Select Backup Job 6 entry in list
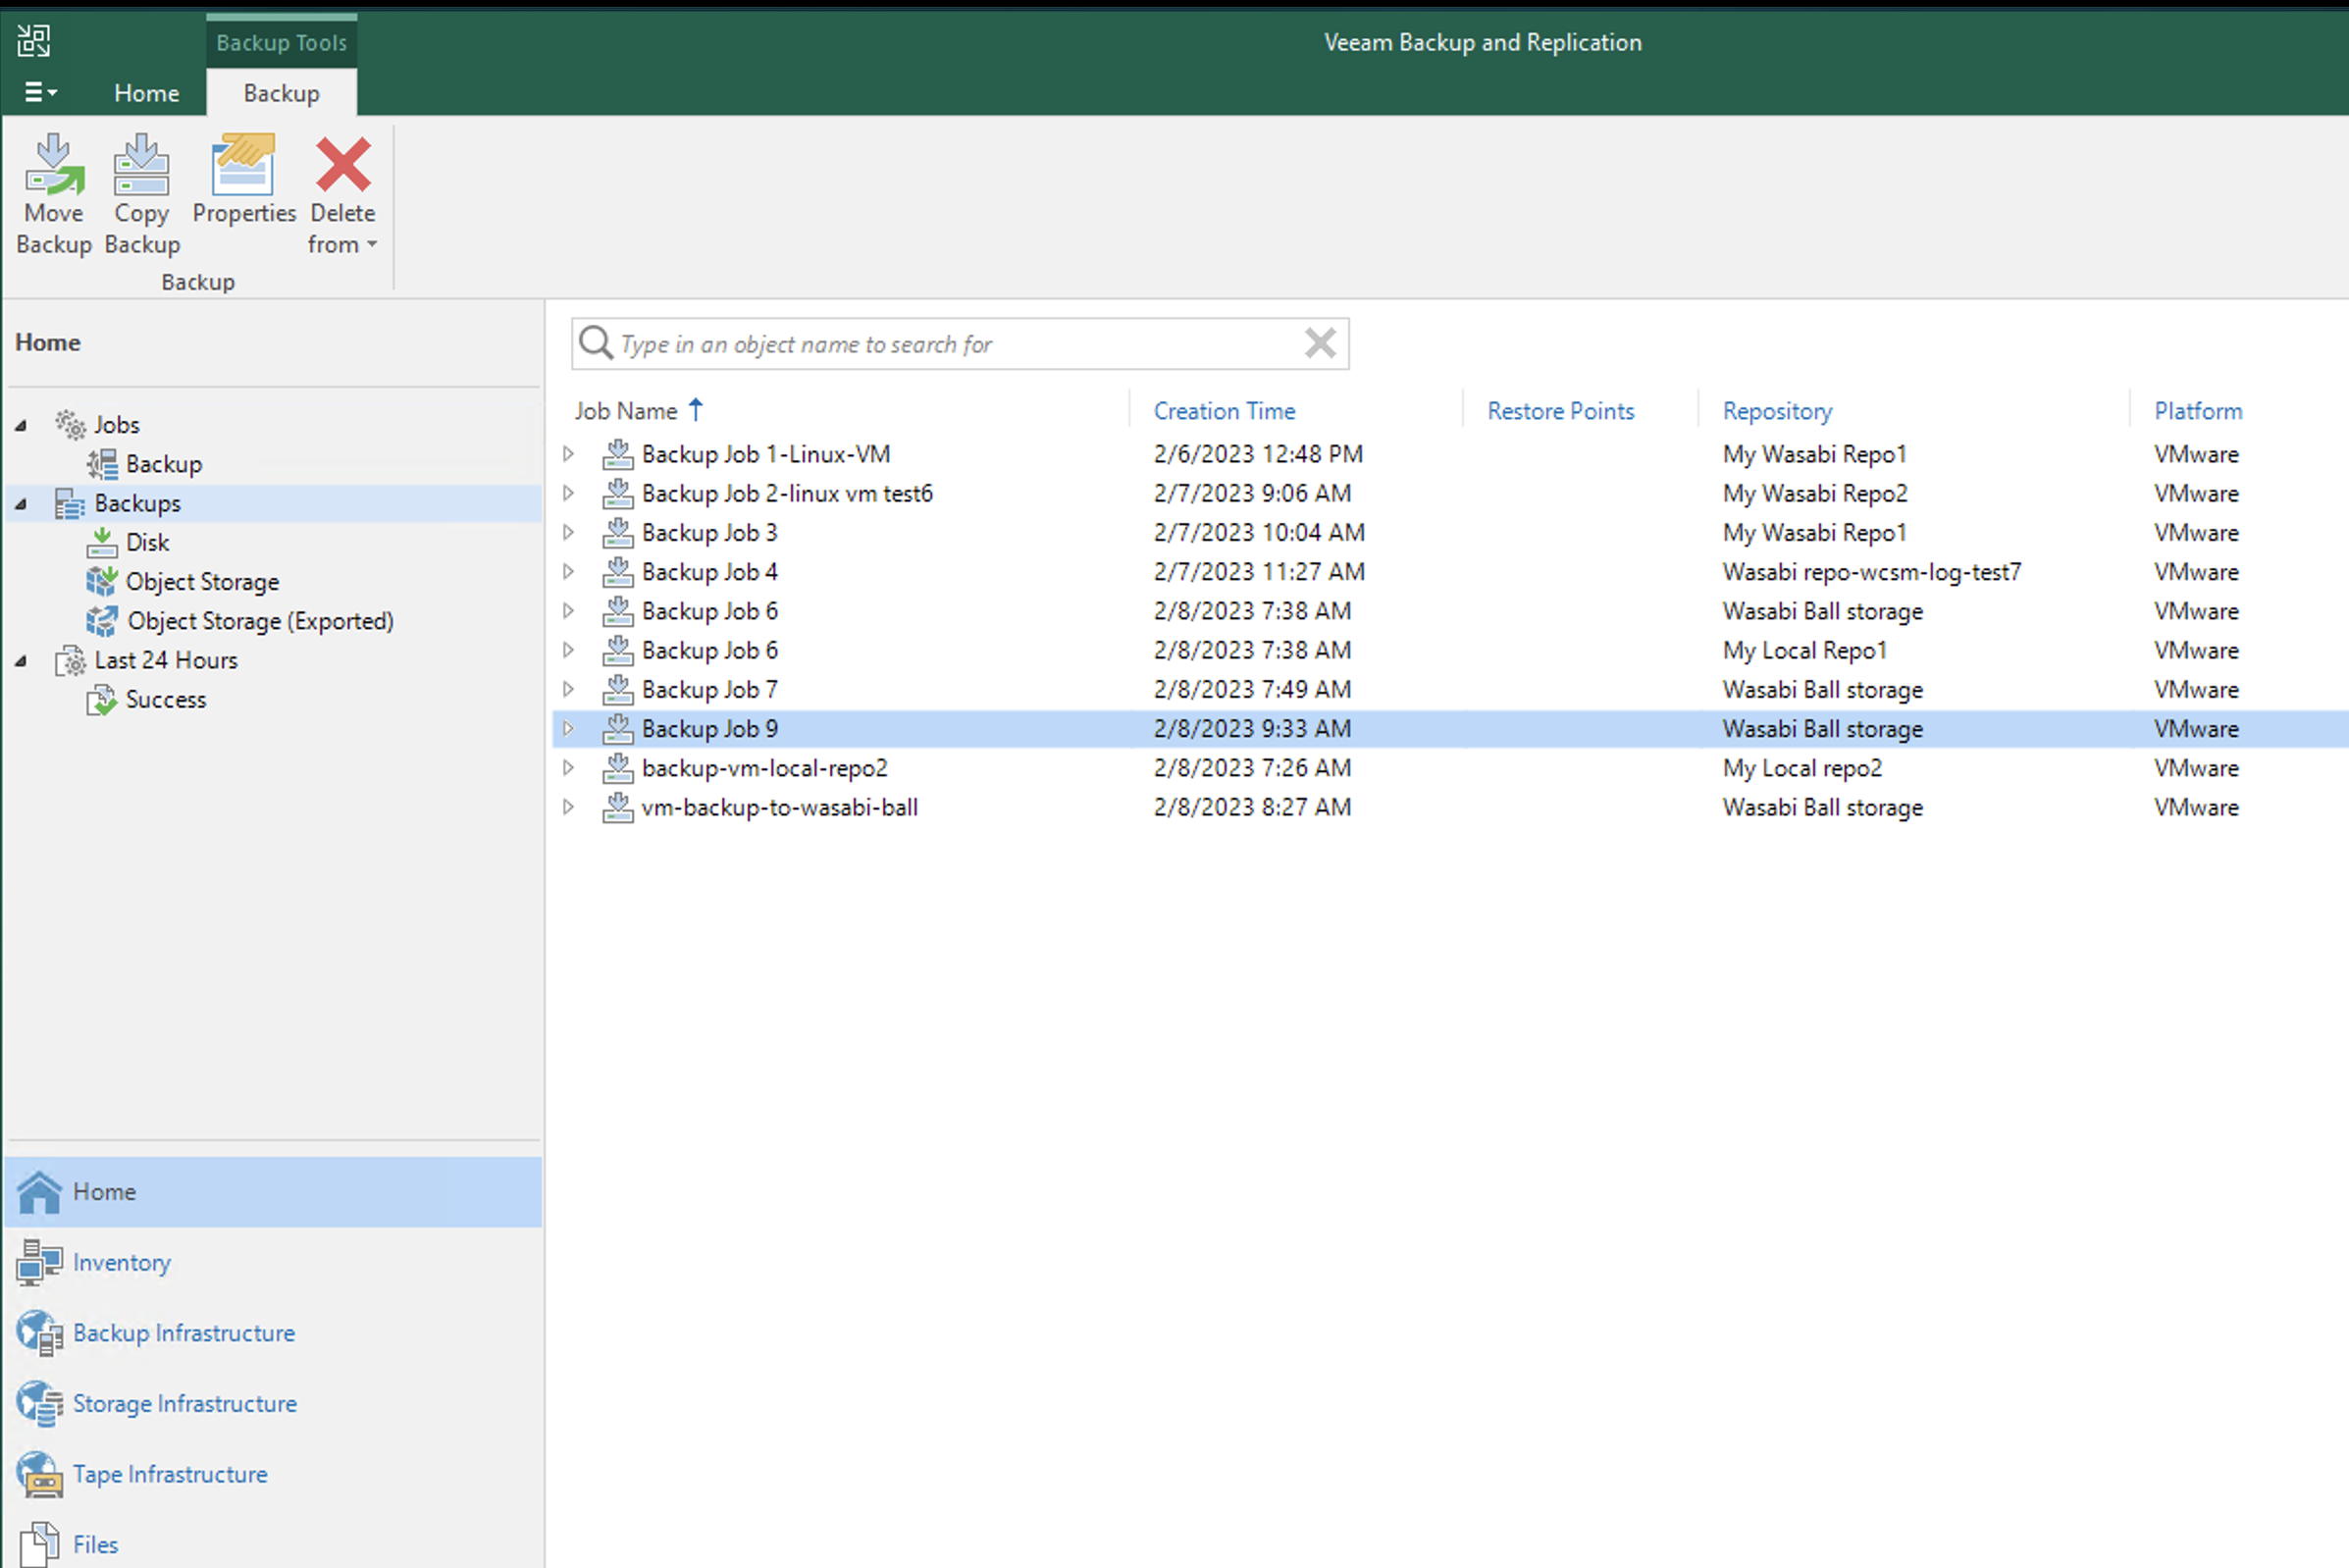 click(x=708, y=609)
